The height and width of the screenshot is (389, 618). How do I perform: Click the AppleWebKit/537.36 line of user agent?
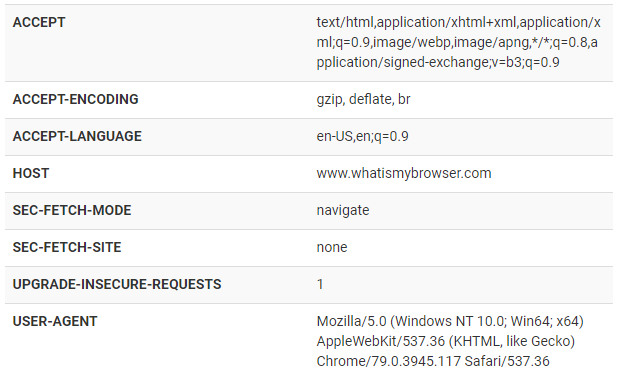(446, 341)
